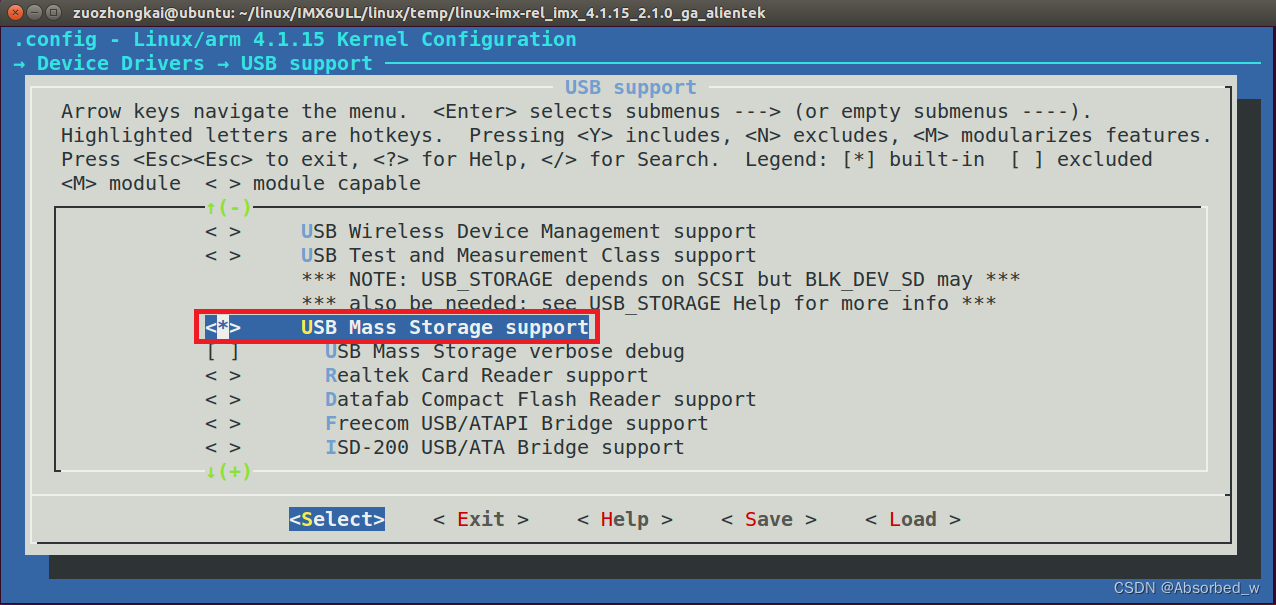Load a config via the Load button
This screenshot has height=605, width=1276.
pos(912,519)
